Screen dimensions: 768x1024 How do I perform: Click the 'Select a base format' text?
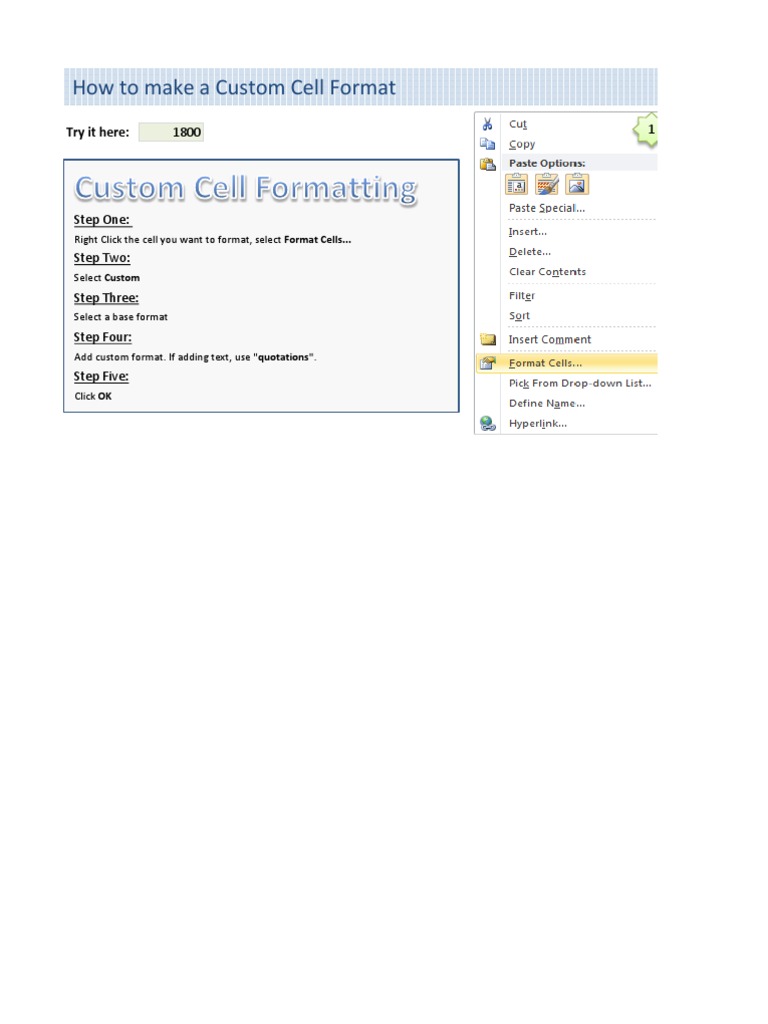click(121, 317)
